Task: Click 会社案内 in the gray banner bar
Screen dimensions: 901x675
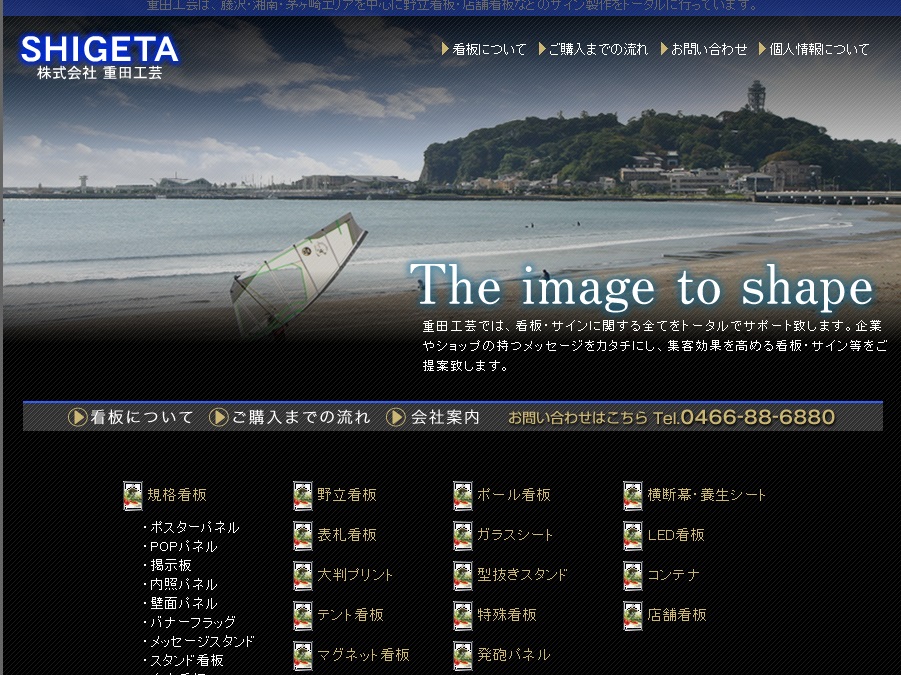Action: [x=445, y=417]
